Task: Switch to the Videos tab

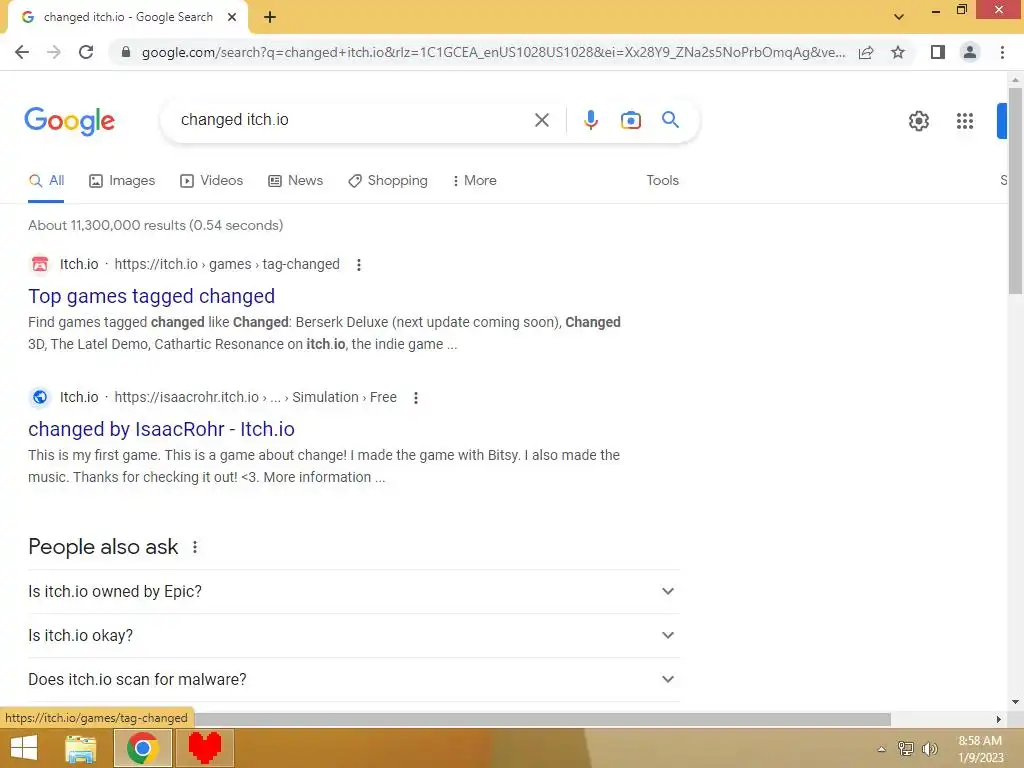Action: 212,181
